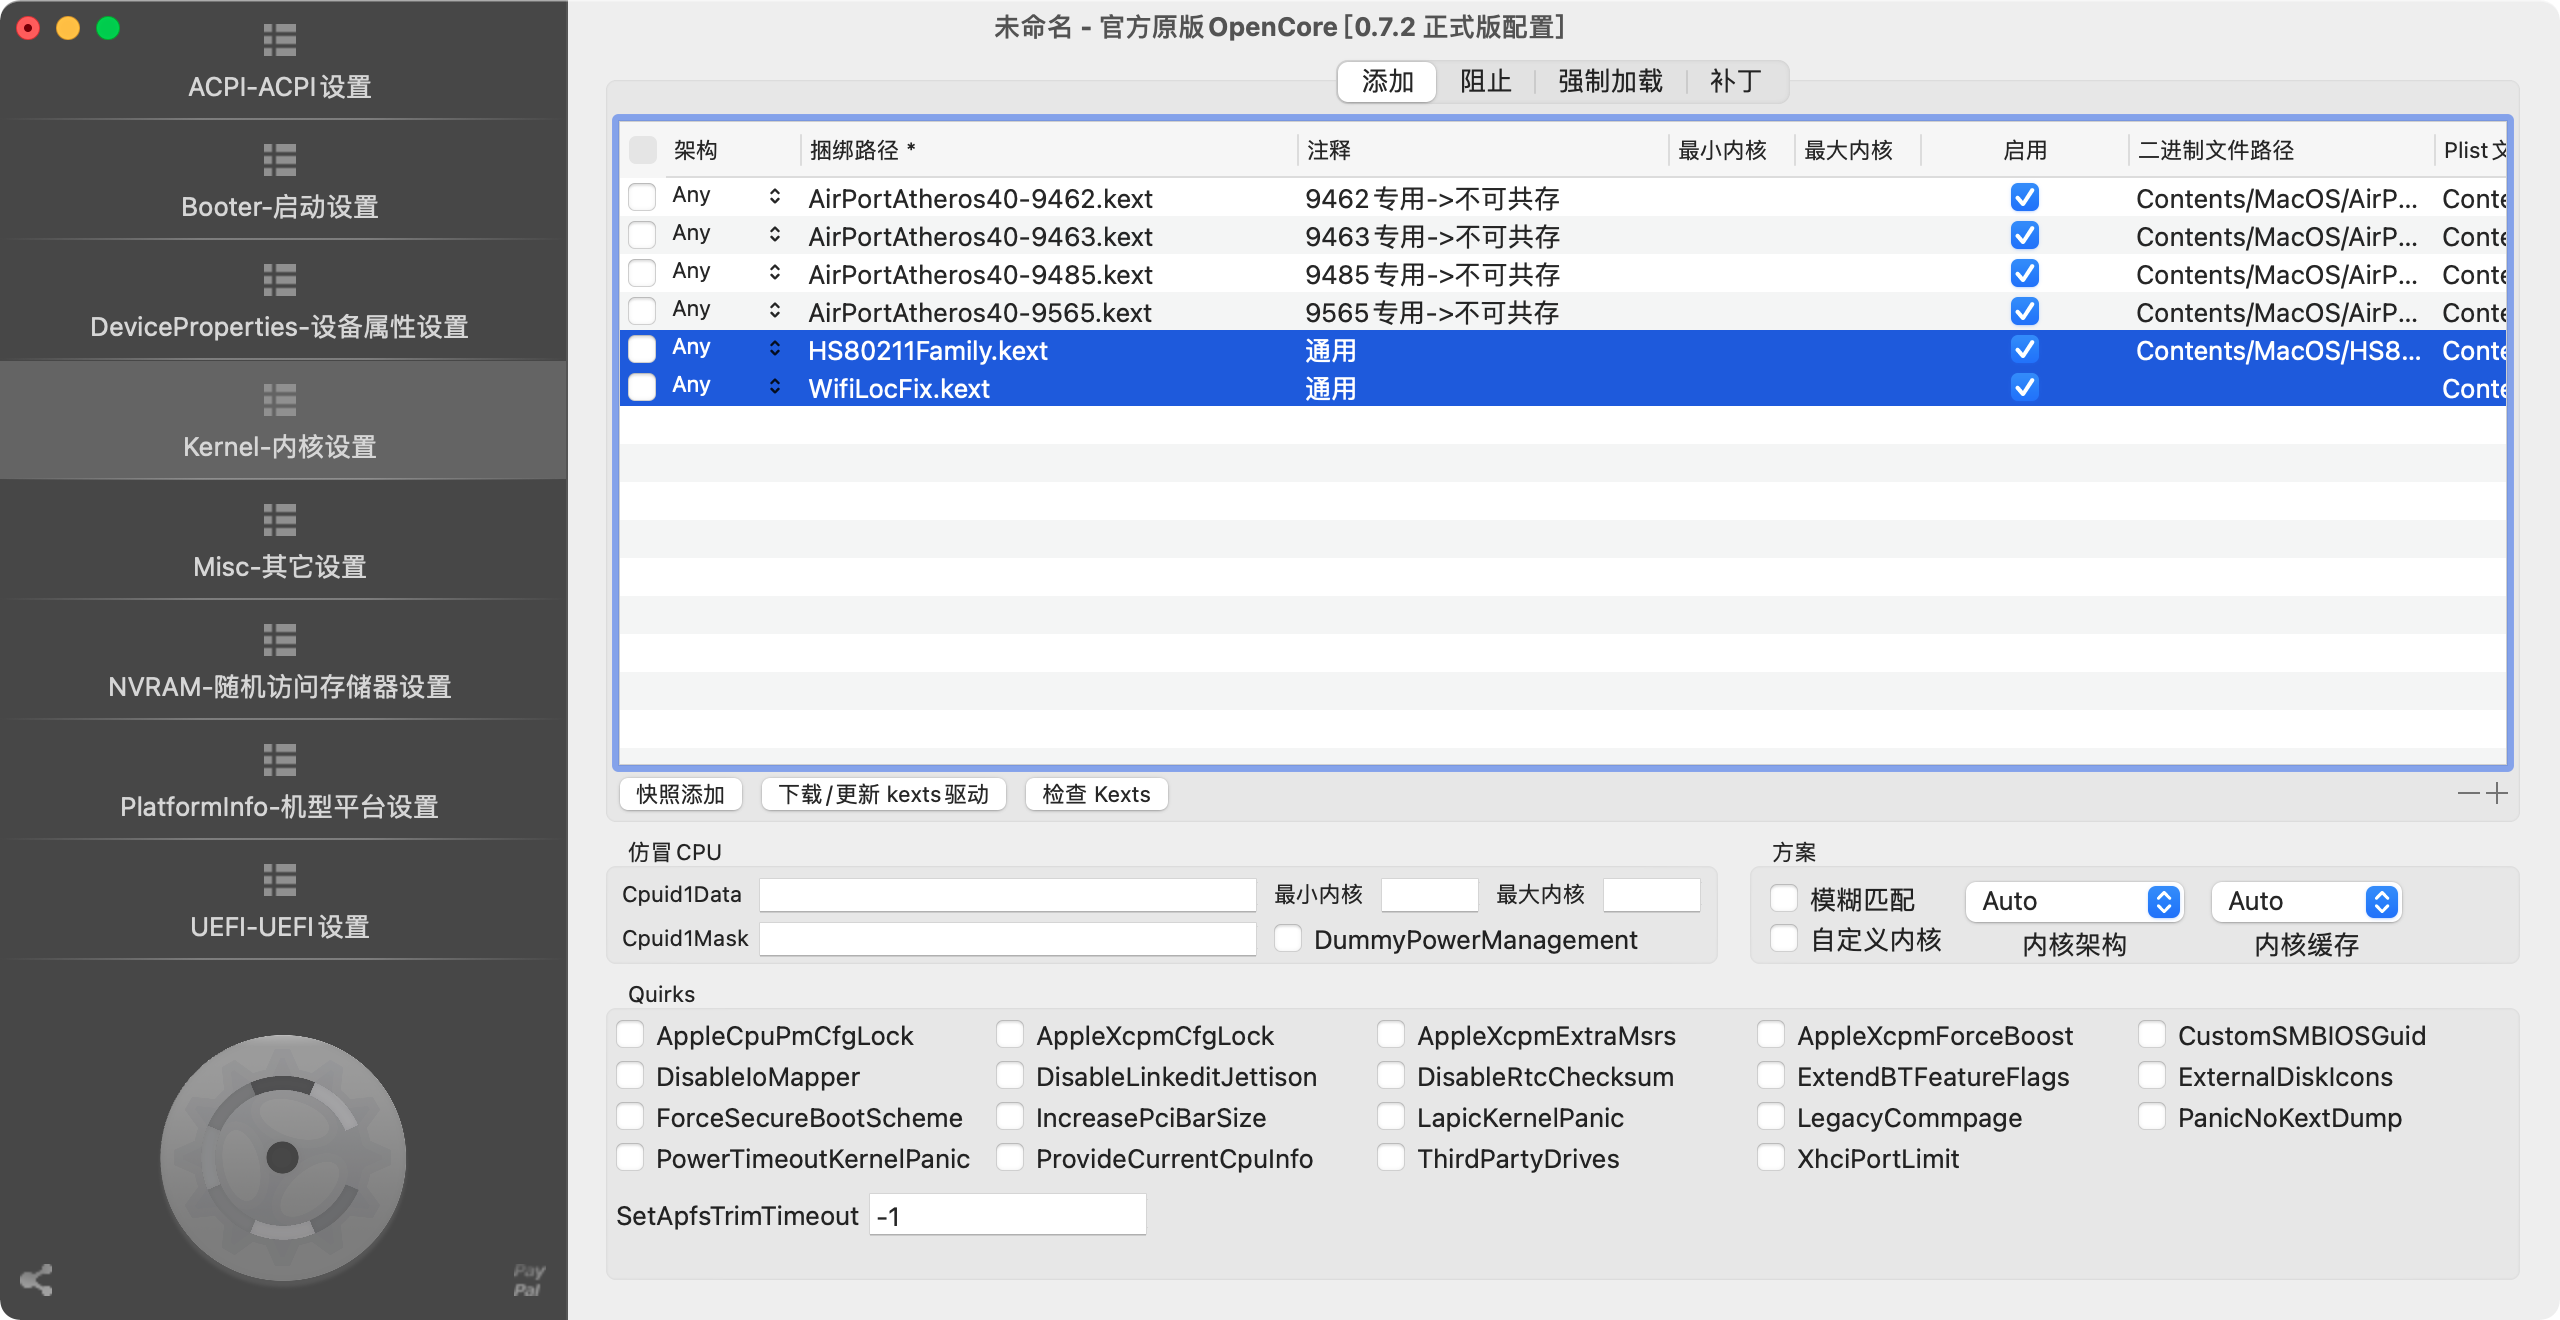2560x1320 pixels.
Task: Click the SetApfsTrimTimeout input field
Action: (x=1007, y=1215)
